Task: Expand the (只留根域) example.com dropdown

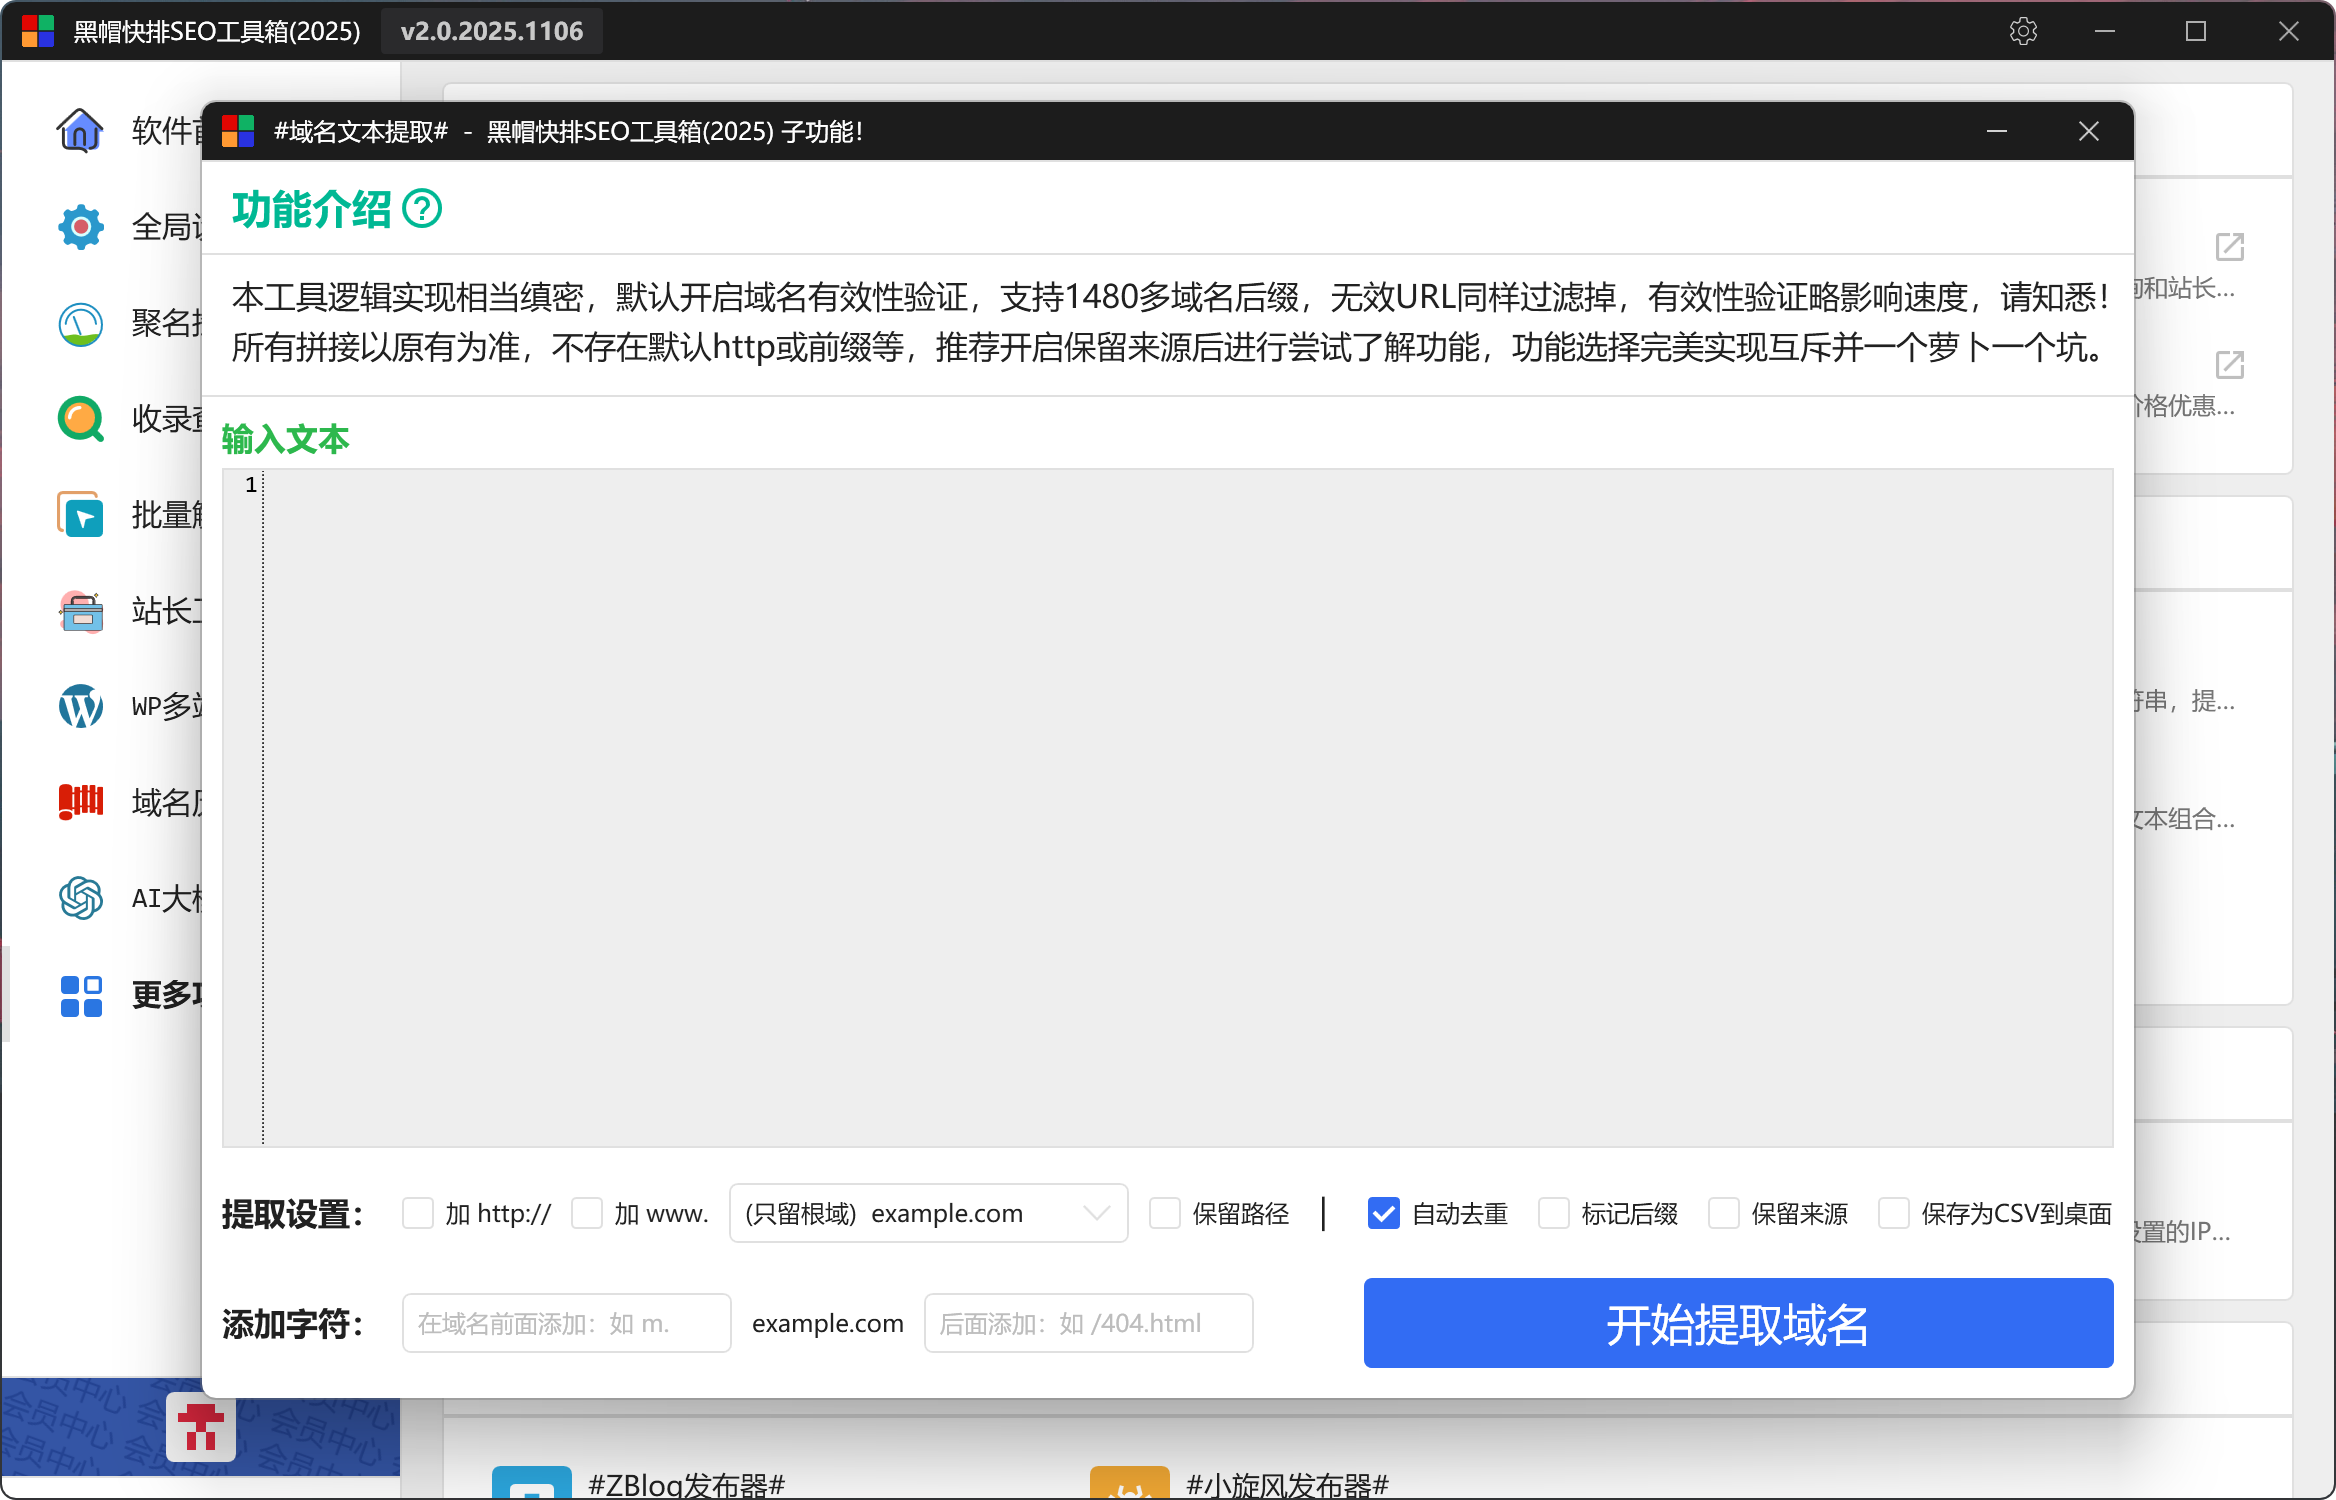Action: (928, 1213)
